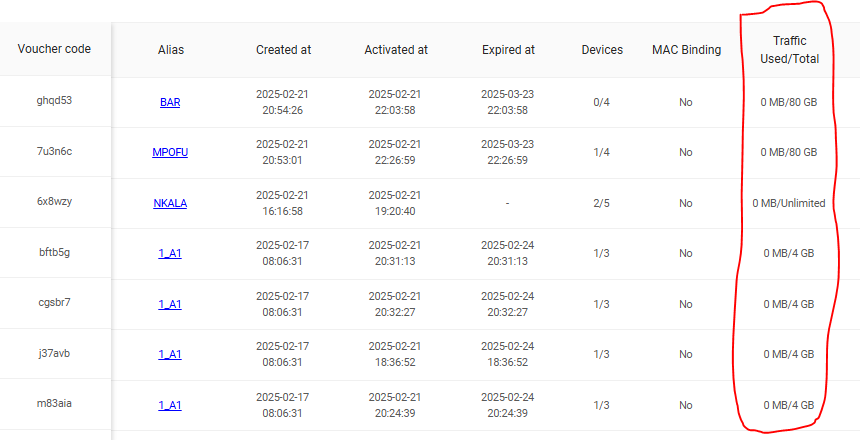Open 1_A1 link for voucher cgsbr7

[170, 304]
